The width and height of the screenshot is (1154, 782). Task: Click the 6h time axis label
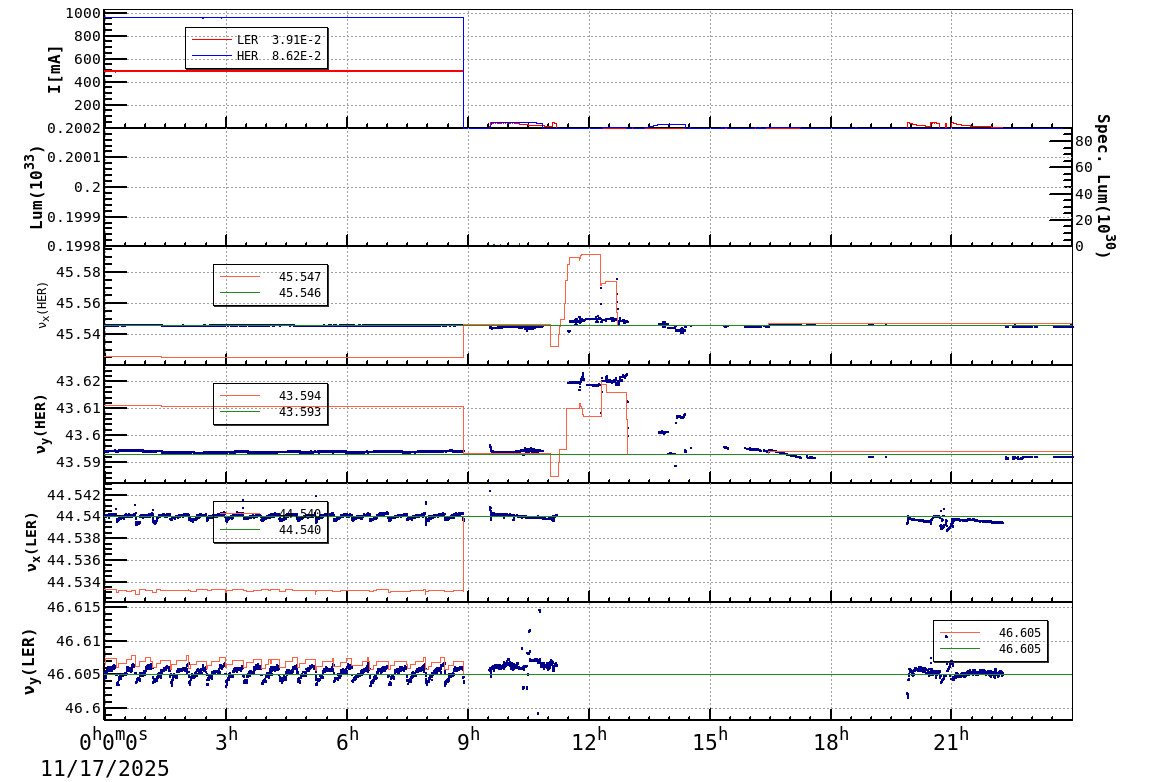click(347, 739)
